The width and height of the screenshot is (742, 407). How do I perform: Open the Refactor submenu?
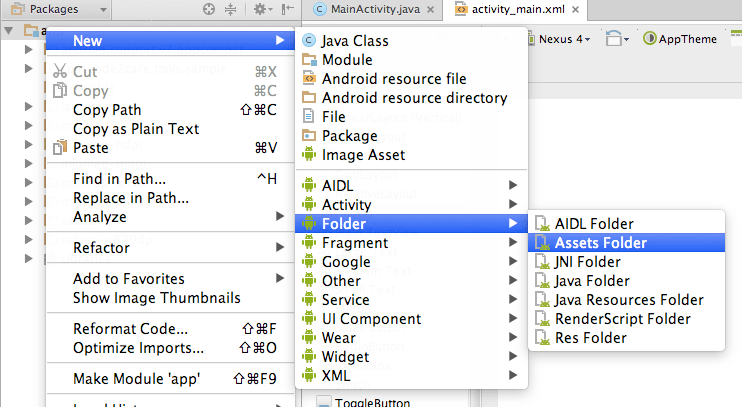pos(170,248)
